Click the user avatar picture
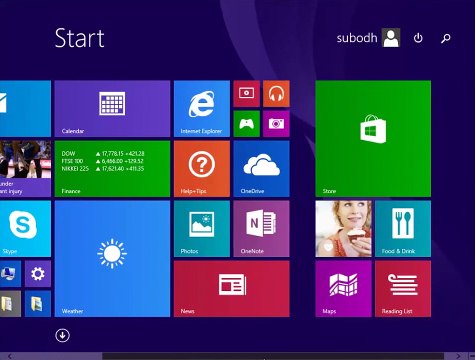 click(391, 38)
